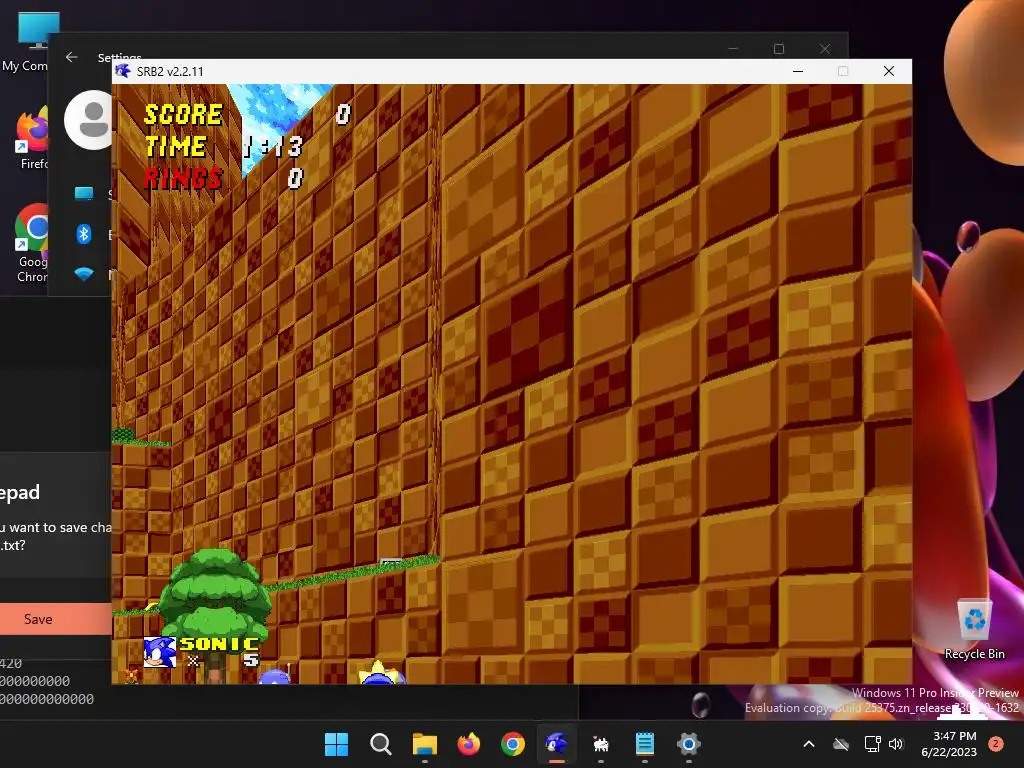
Task: Launch Firefox from the taskbar
Action: point(468,743)
